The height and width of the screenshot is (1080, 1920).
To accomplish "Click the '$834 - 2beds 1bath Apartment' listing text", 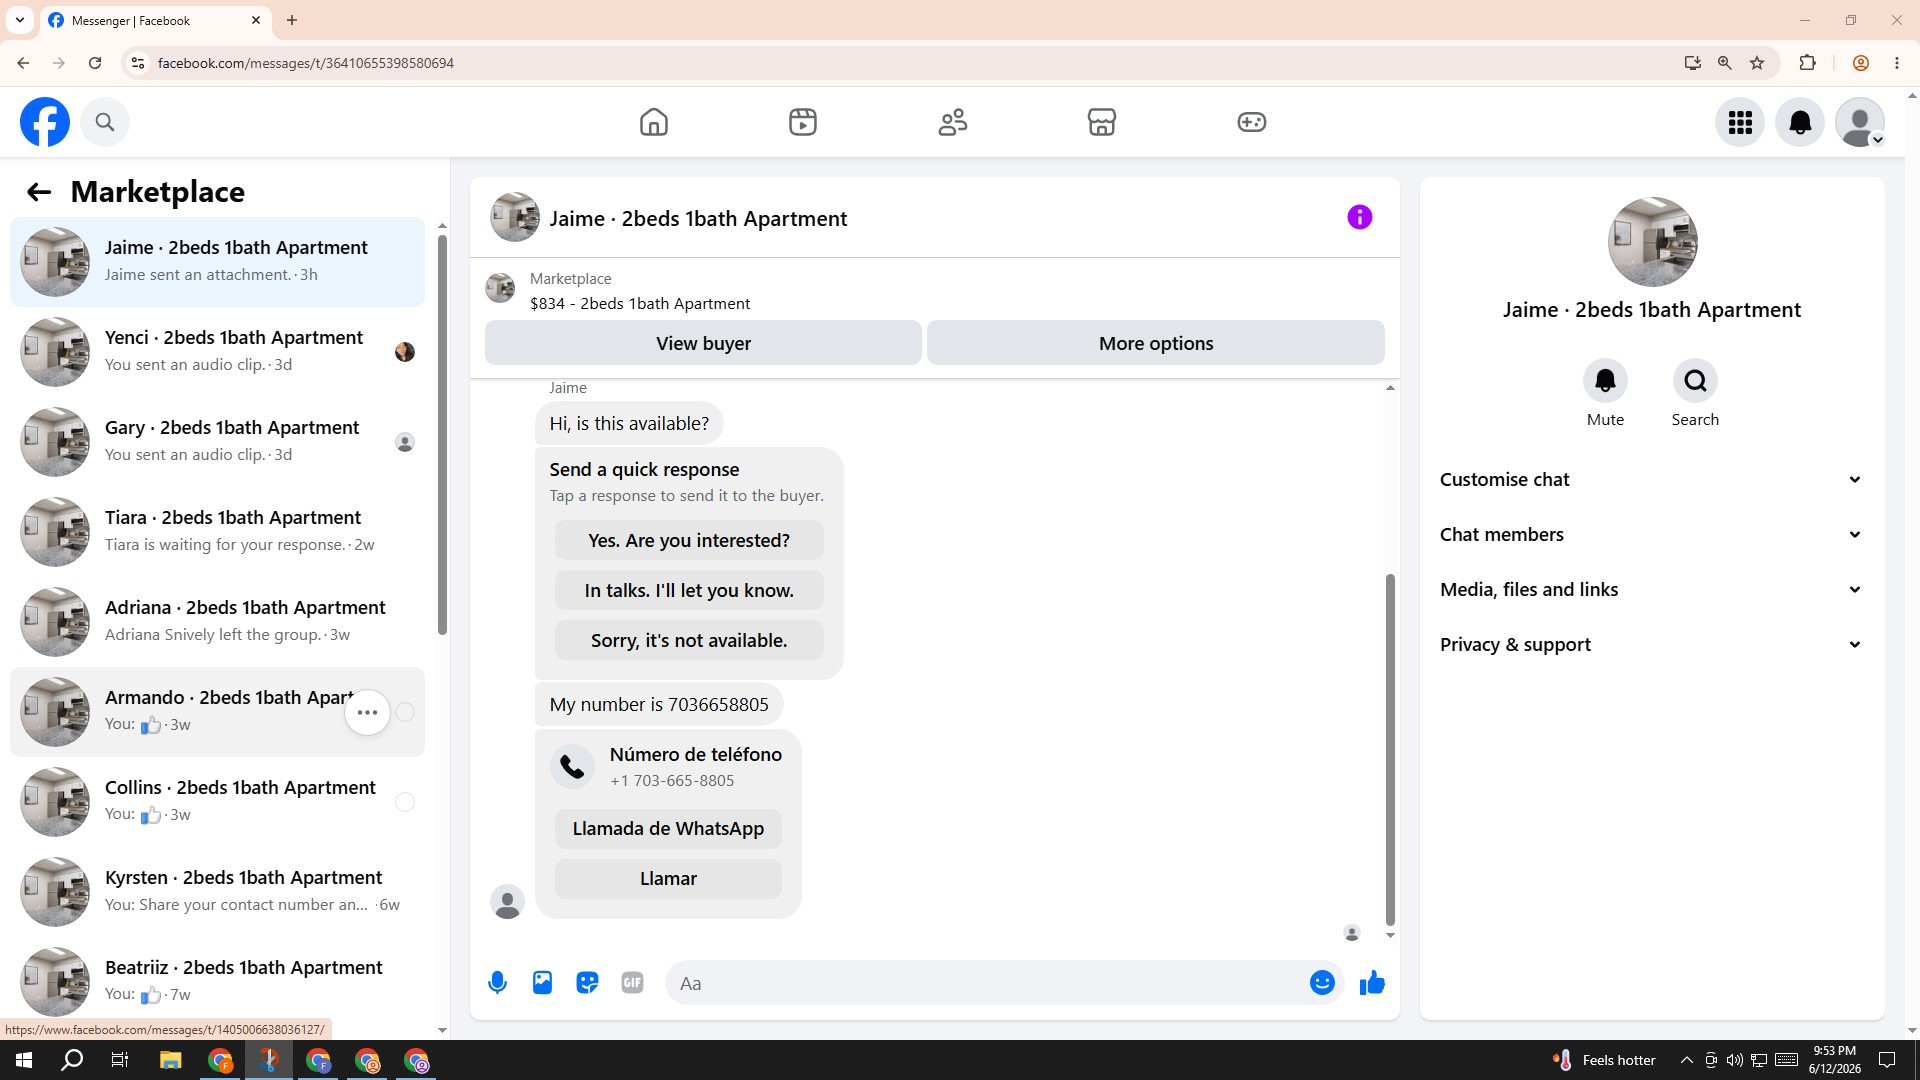I will tap(640, 304).
